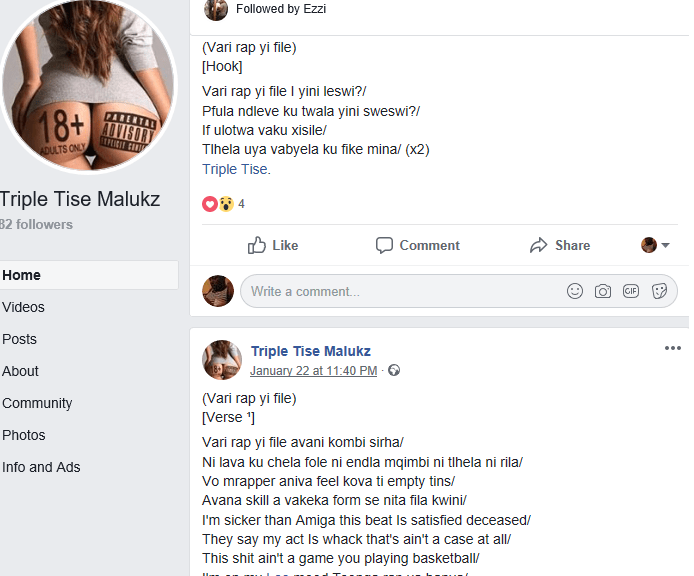Click the heart reaction icon

point(209,204)
